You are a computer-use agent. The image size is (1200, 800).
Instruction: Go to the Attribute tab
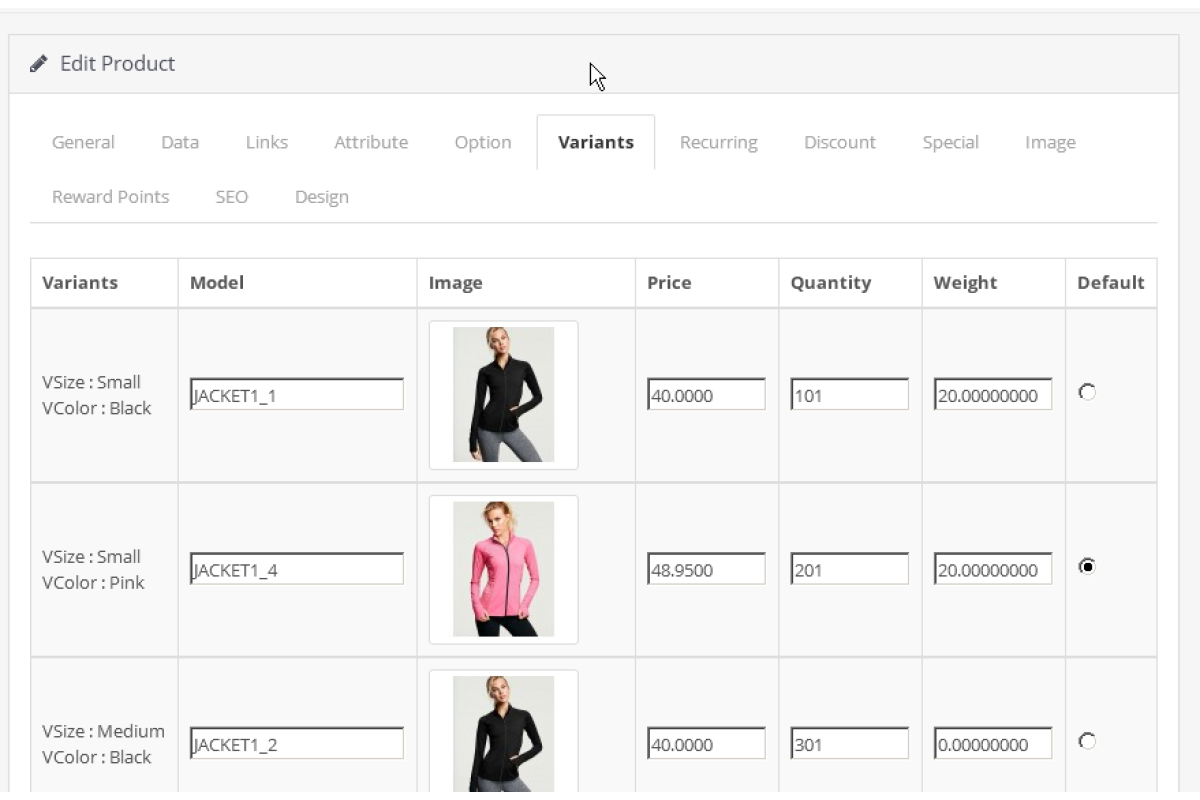click(371, 142)
